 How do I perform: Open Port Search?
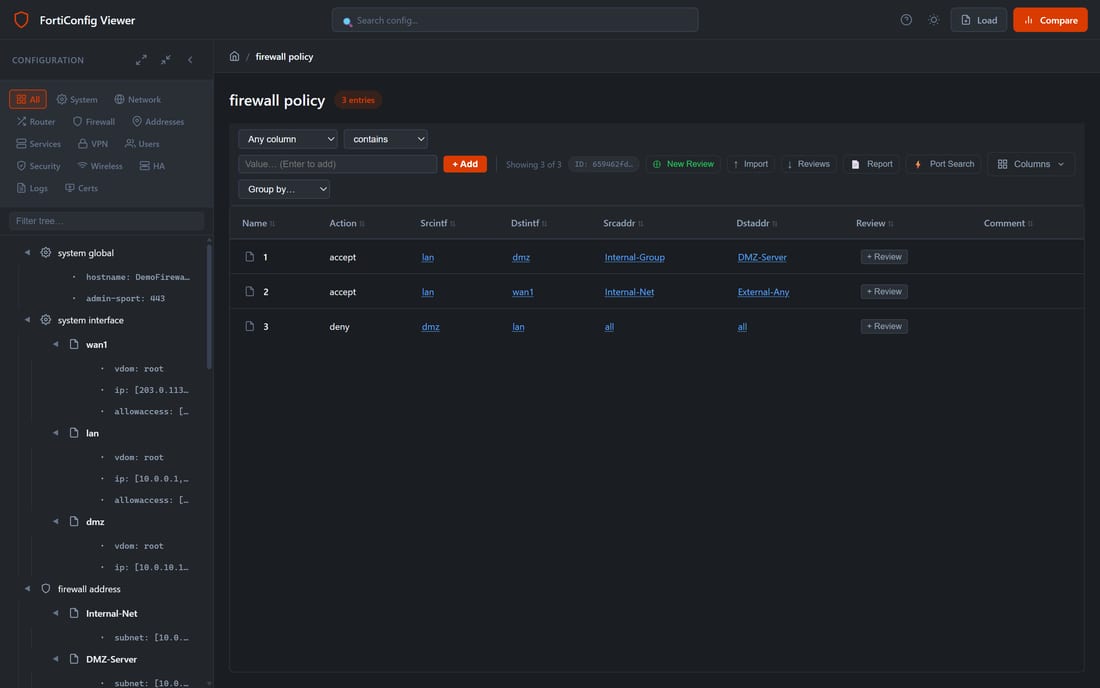tap(944, 164)
